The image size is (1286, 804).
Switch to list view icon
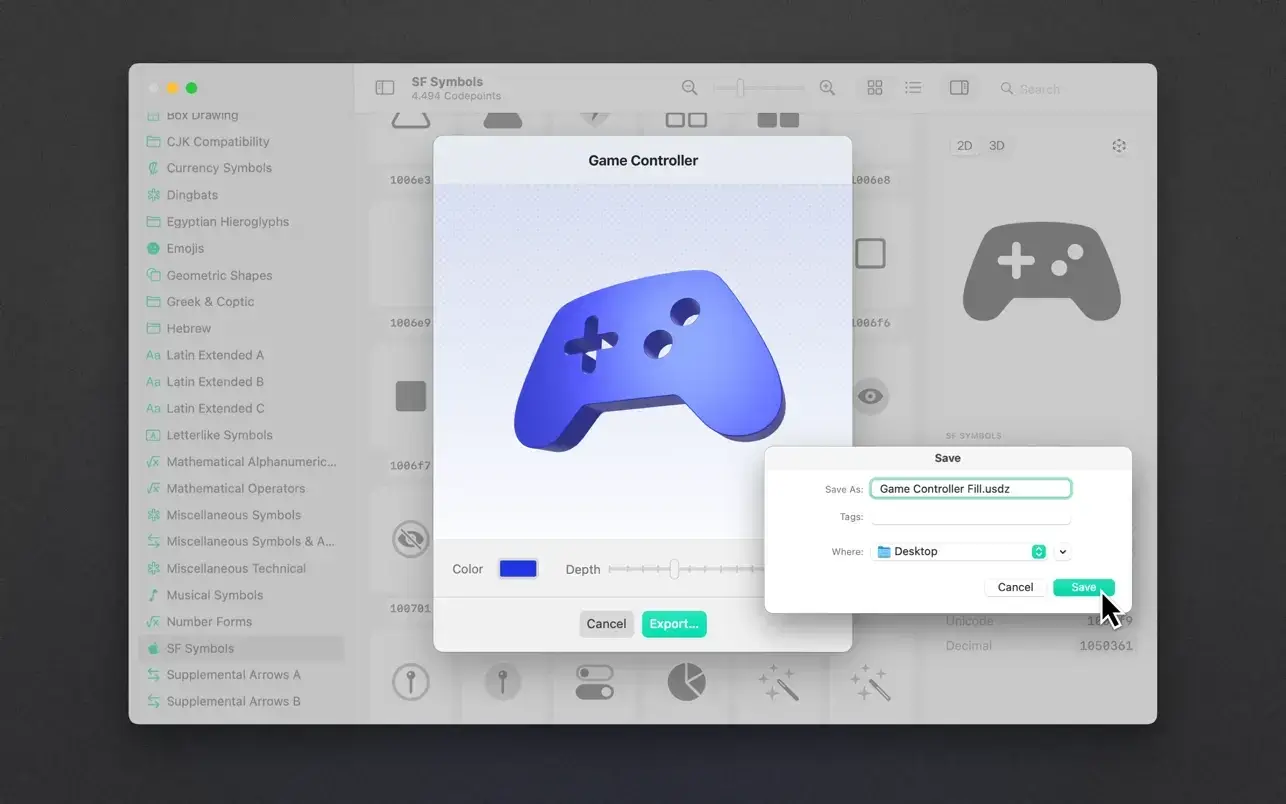pos(913,88)
